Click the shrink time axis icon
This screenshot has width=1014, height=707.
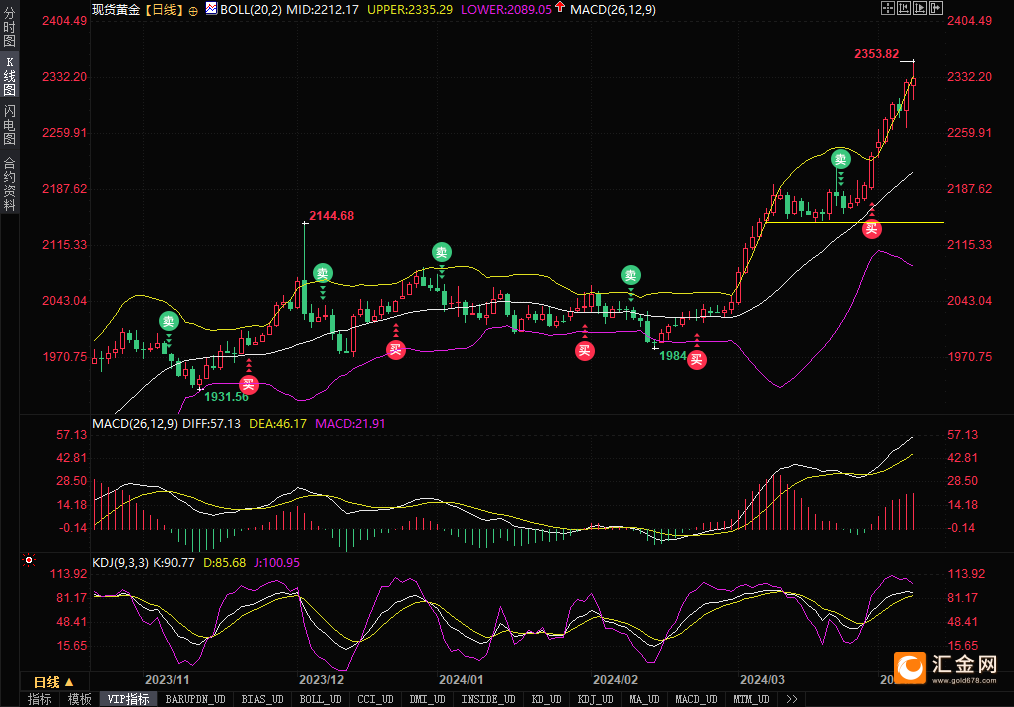click(904, 8)
